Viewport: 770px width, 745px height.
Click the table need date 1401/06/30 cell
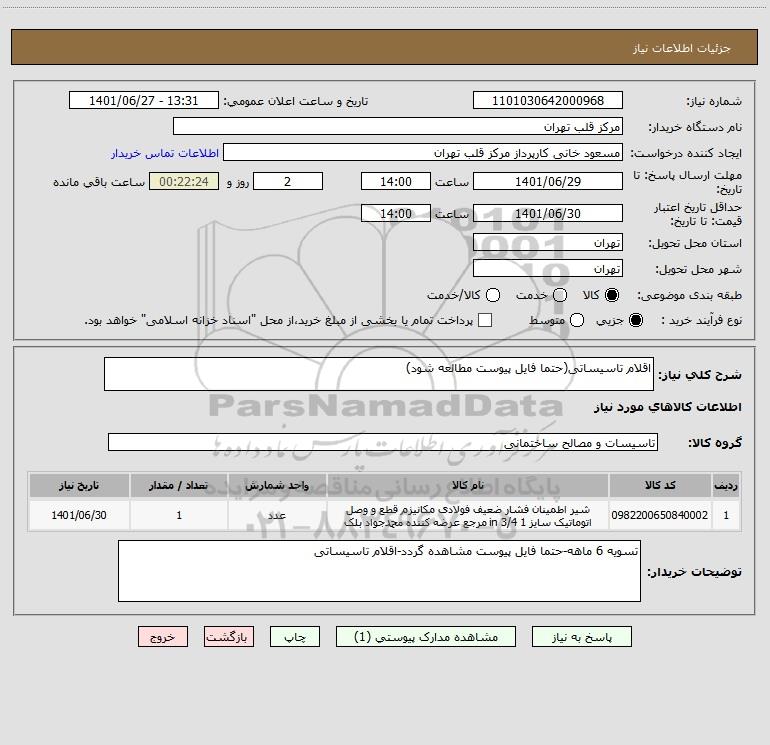[x=79, y=515]
